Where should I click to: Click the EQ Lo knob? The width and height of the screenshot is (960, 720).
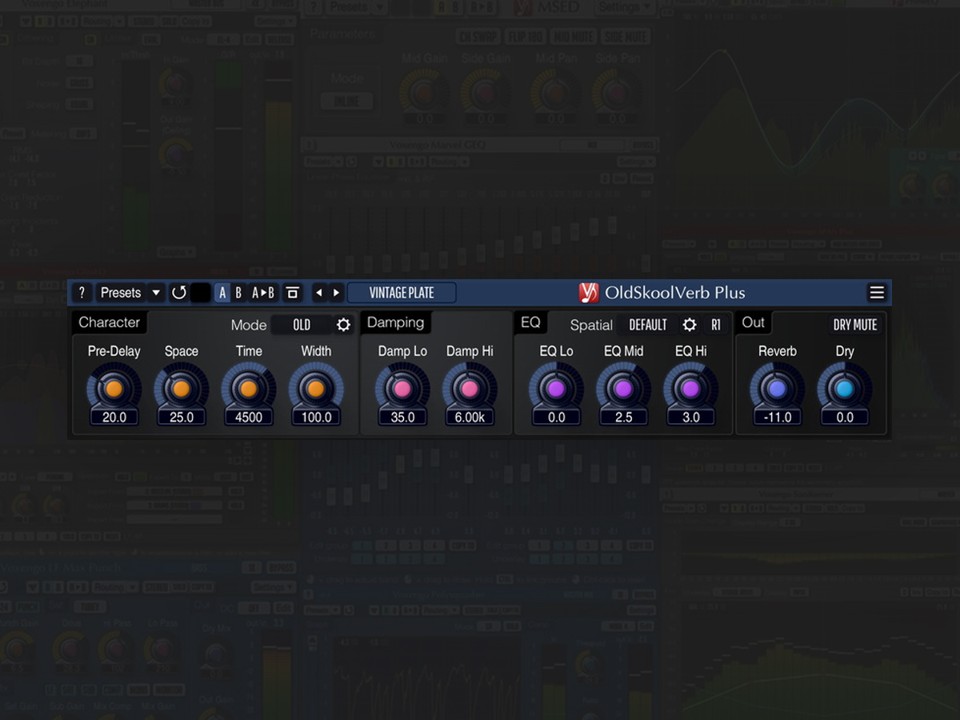point(556,388)
